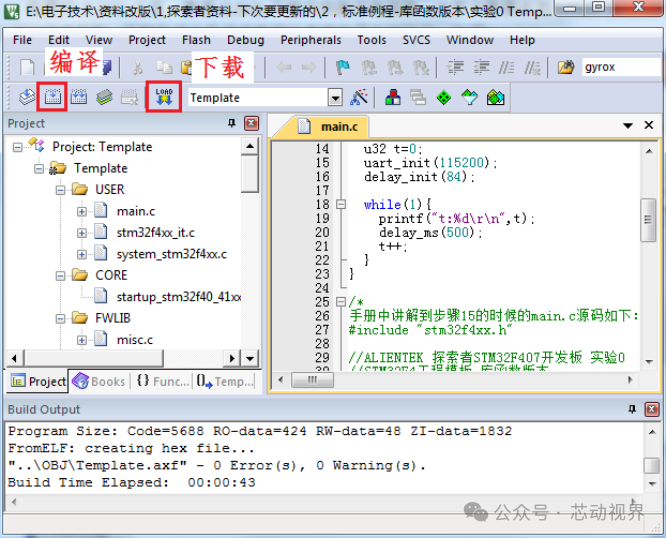Click the Select Software Packs icon
The height and width of the screenshot is (539, 666).
pyautogui.click(x=469, y=97)
